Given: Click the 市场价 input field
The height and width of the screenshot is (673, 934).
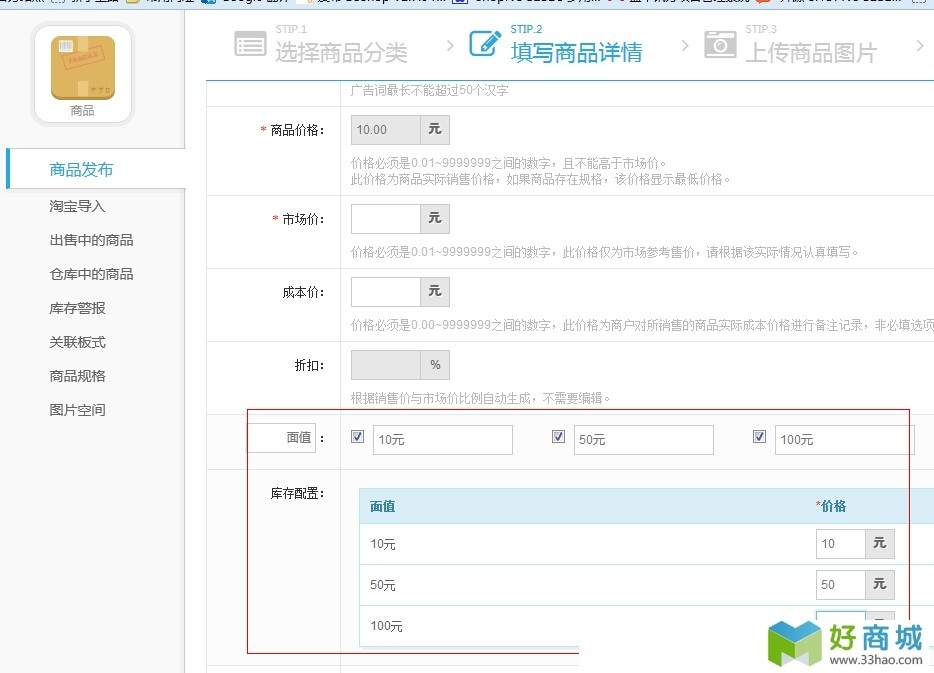Looking at the screenshot, I should 385,219.
